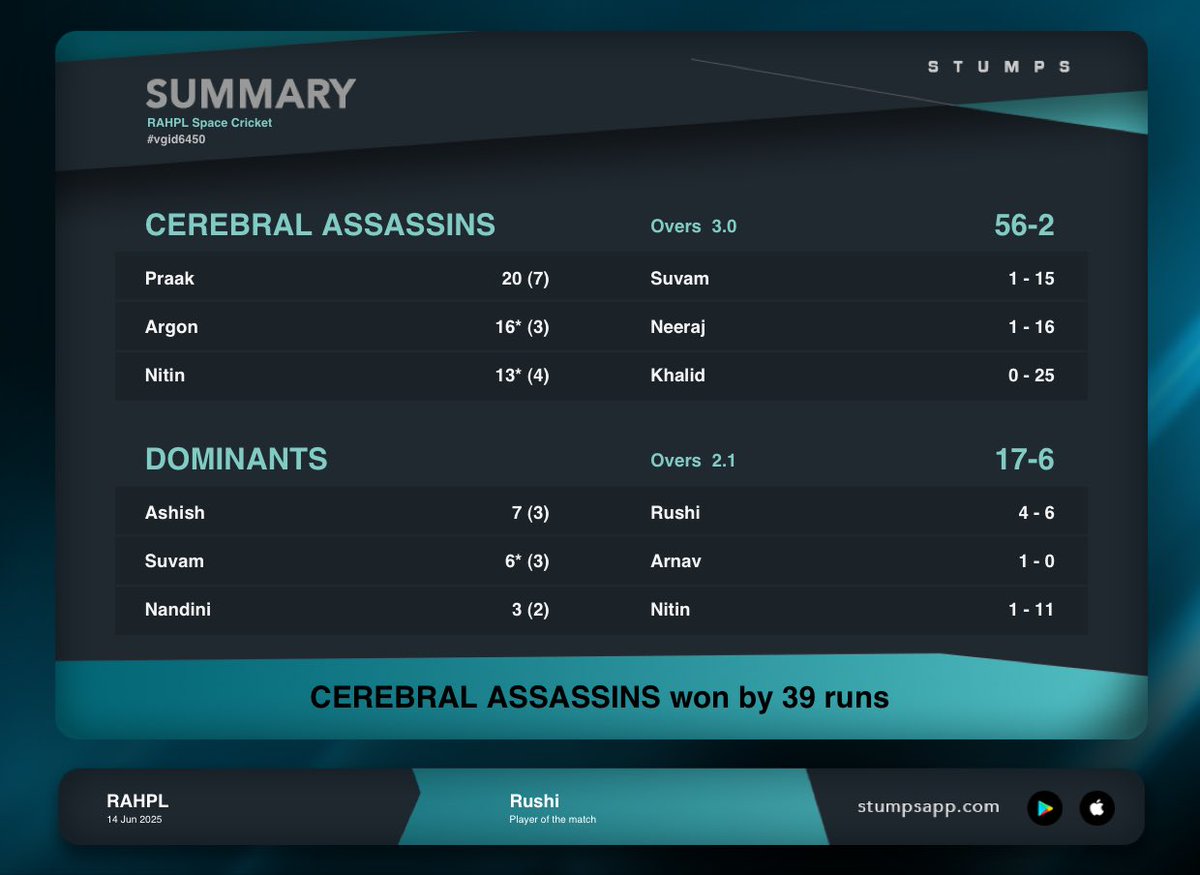Select the RAHPL Space Cricket subtitle
Image resolution: width=1200 pixels, height=875 pixels.
pos(209,123)
